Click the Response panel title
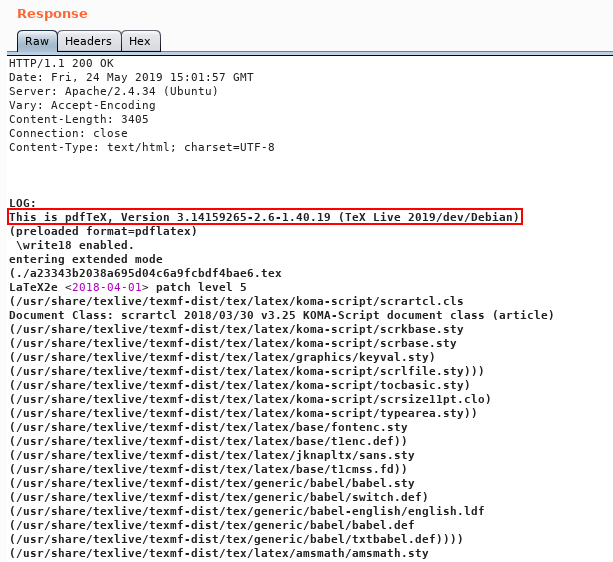This screenshot has height=562, width=613. (51, 14)
